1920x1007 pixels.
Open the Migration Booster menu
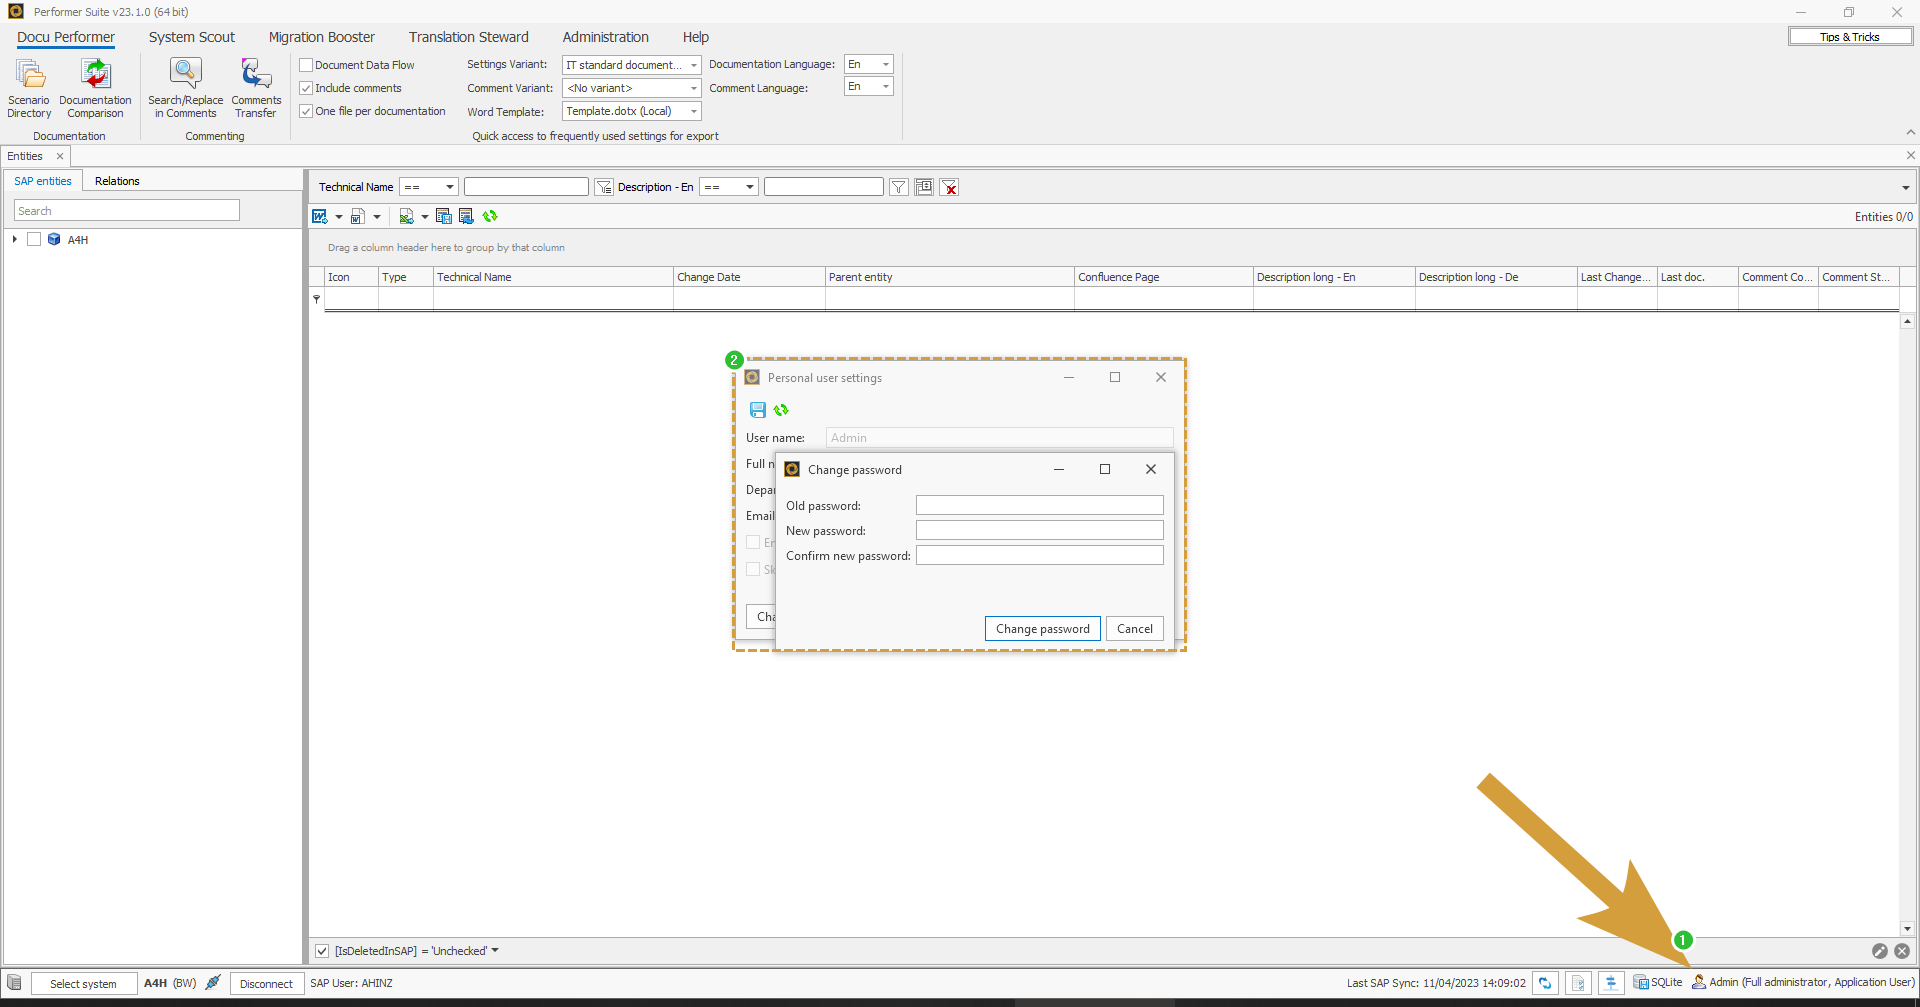321,37
